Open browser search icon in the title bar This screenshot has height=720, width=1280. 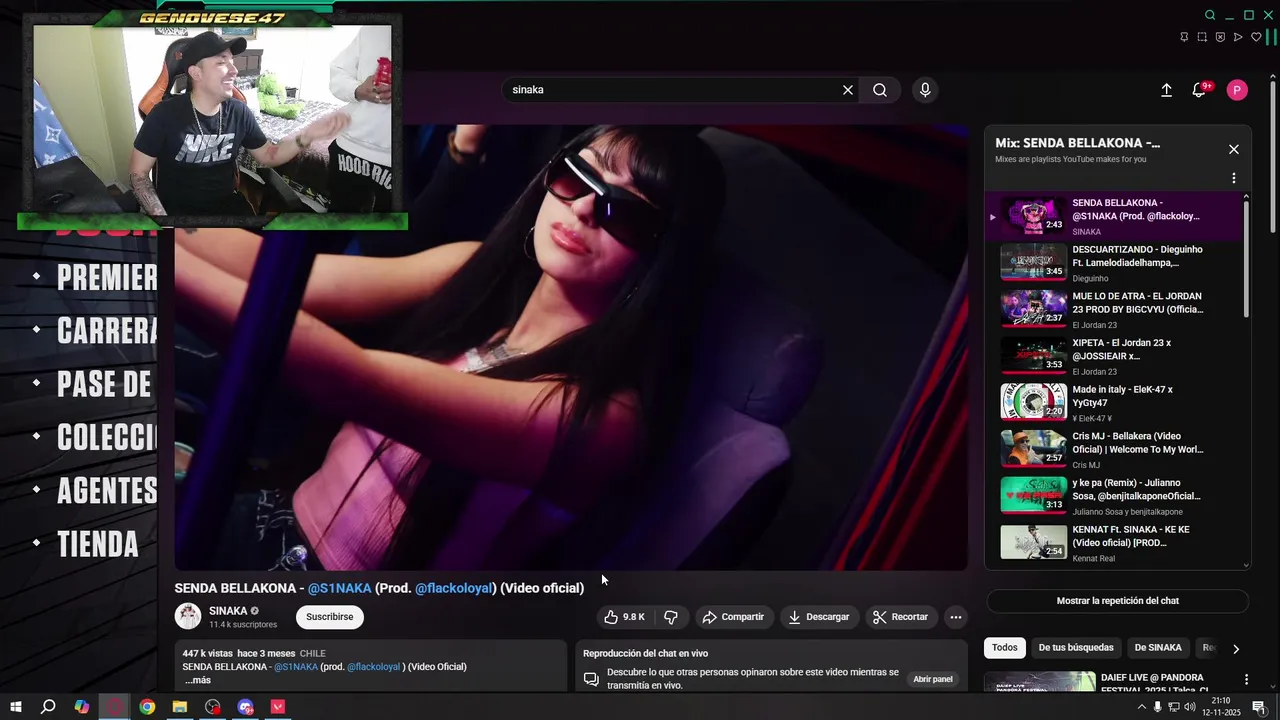1210,15
